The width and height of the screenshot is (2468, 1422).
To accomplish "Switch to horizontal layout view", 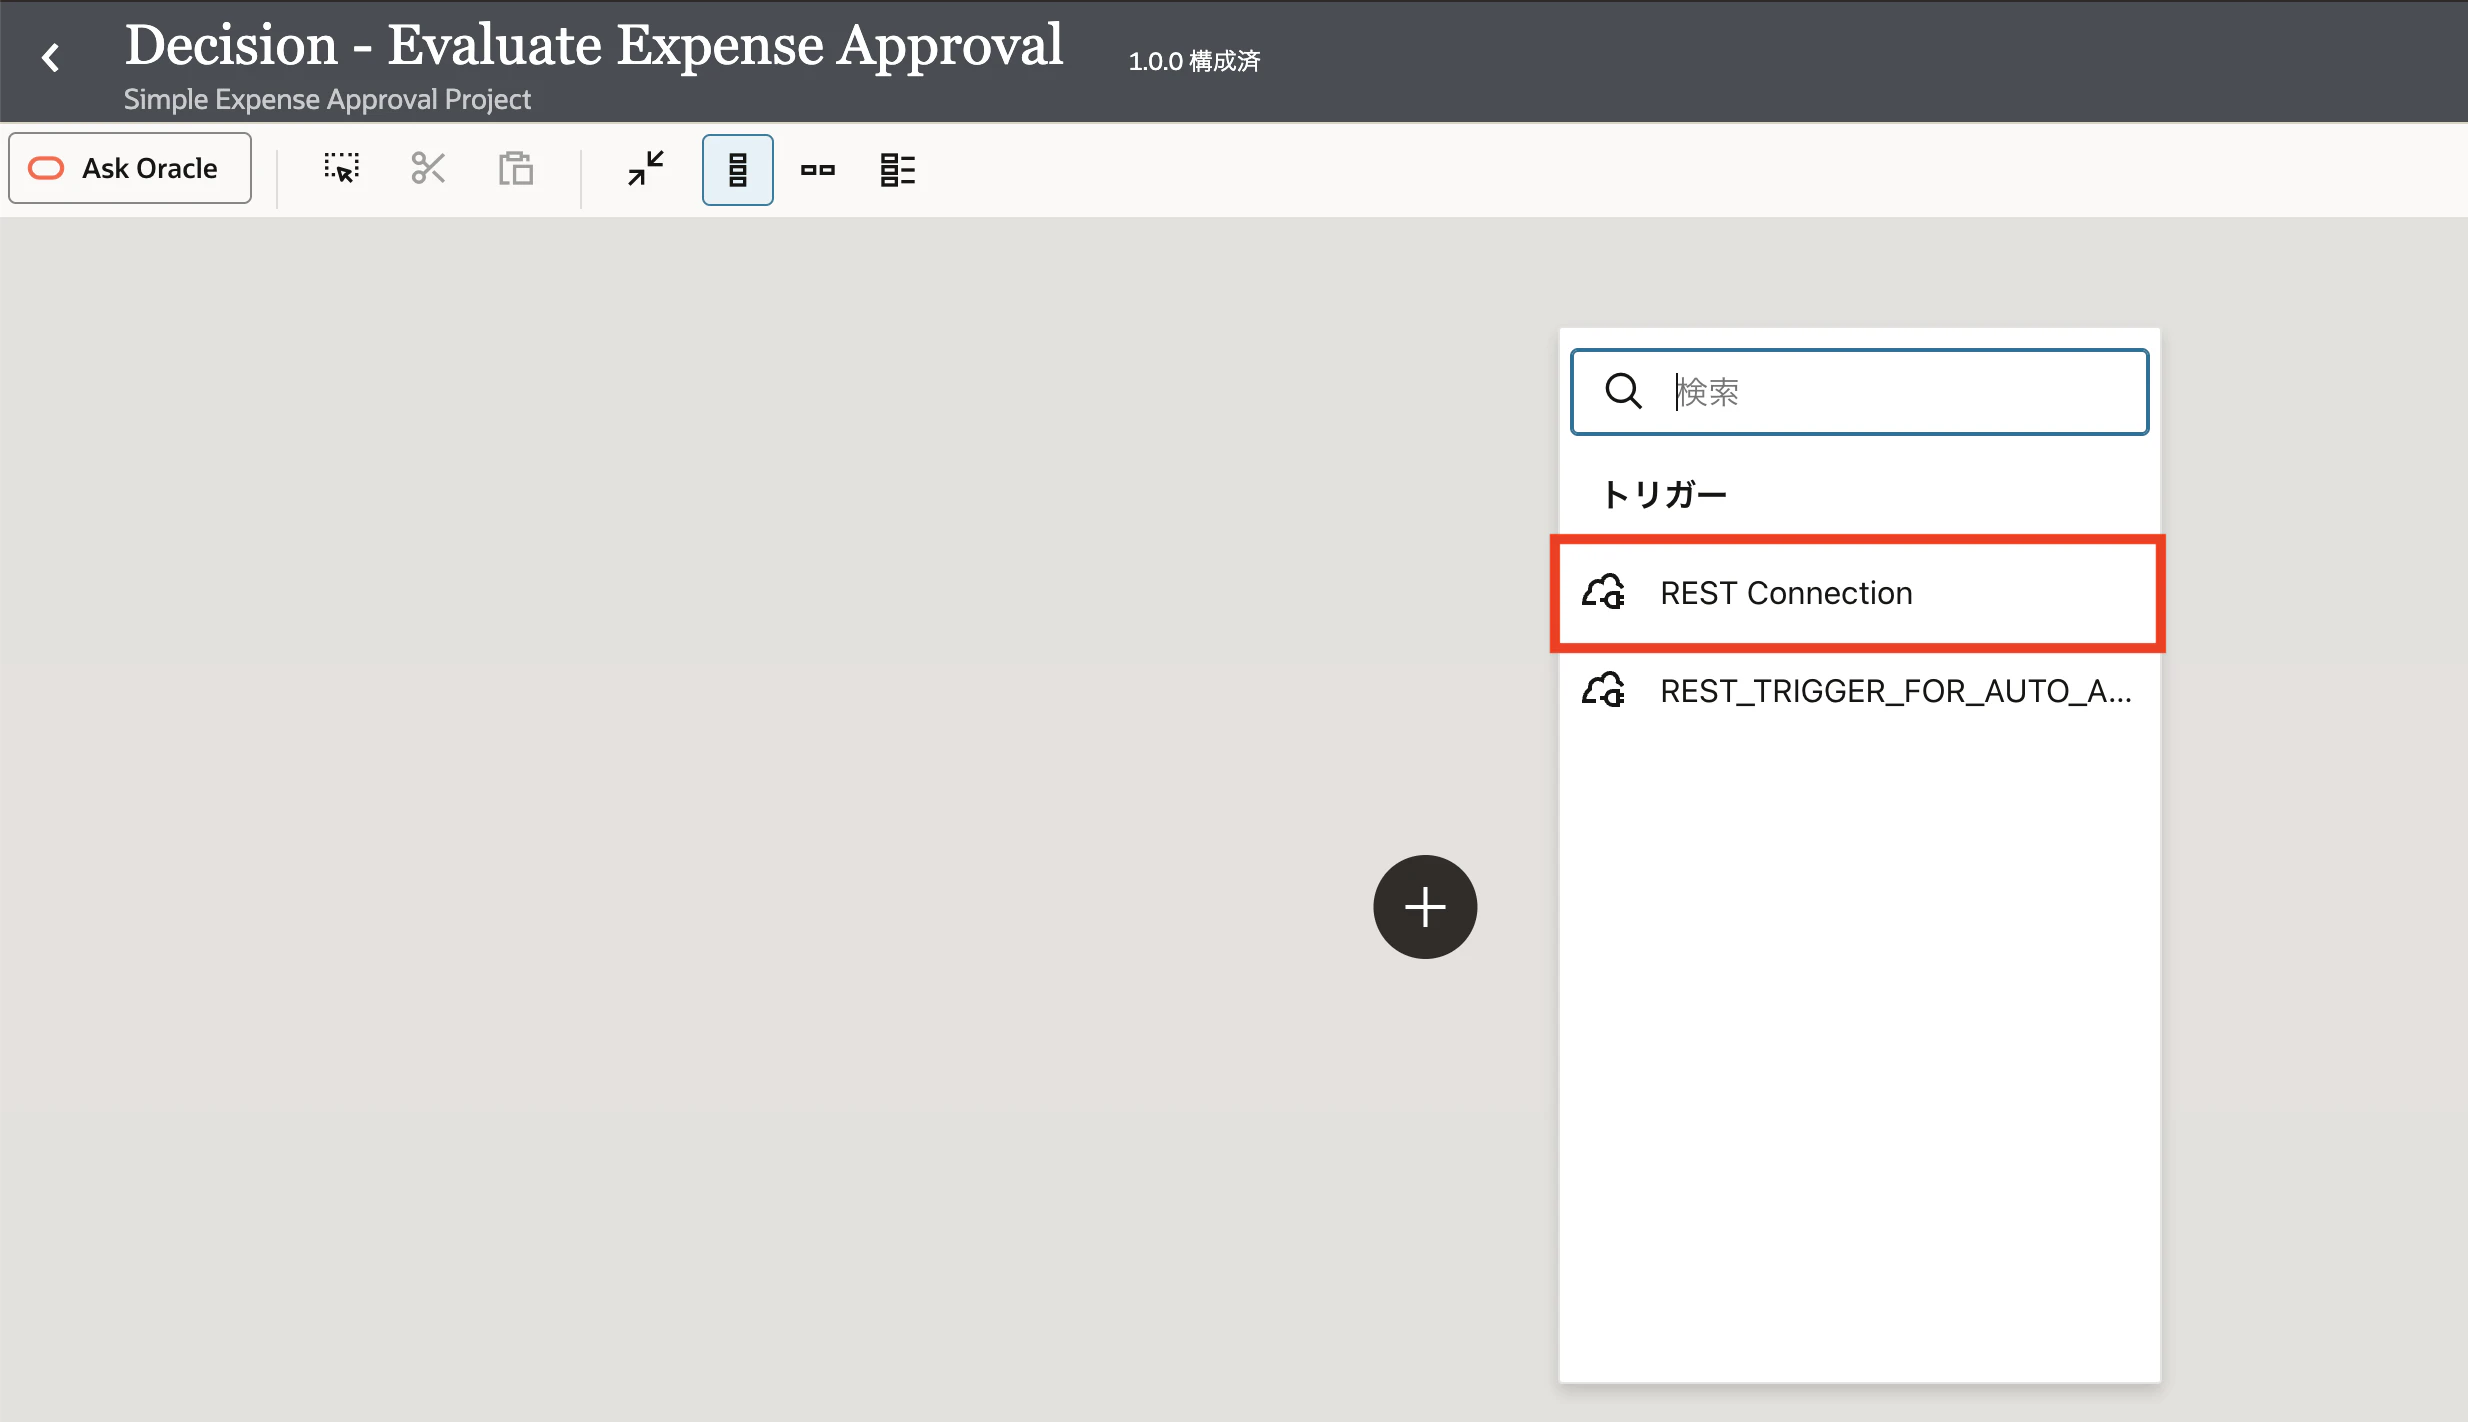I will (x=818, y=170).
